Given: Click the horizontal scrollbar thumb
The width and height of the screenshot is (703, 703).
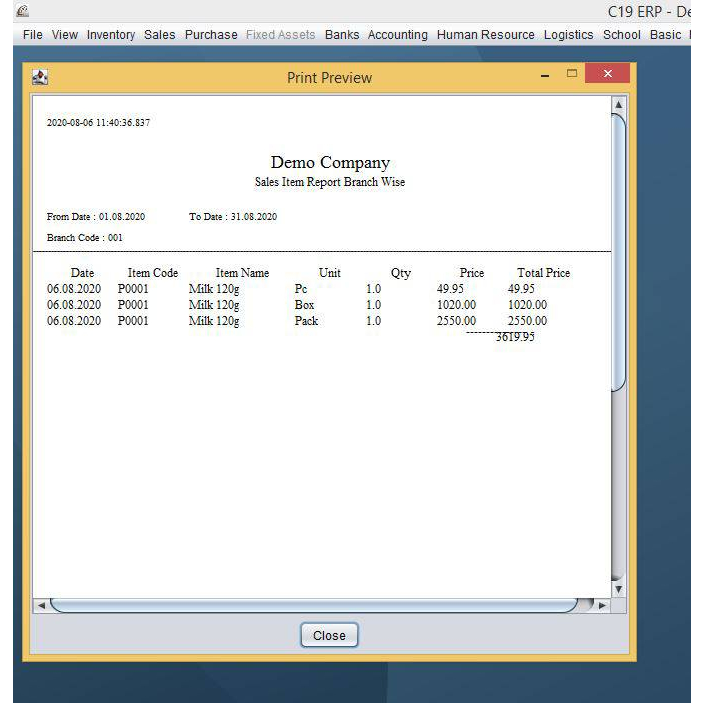Looking at the screenshot, I should (313, 605).
